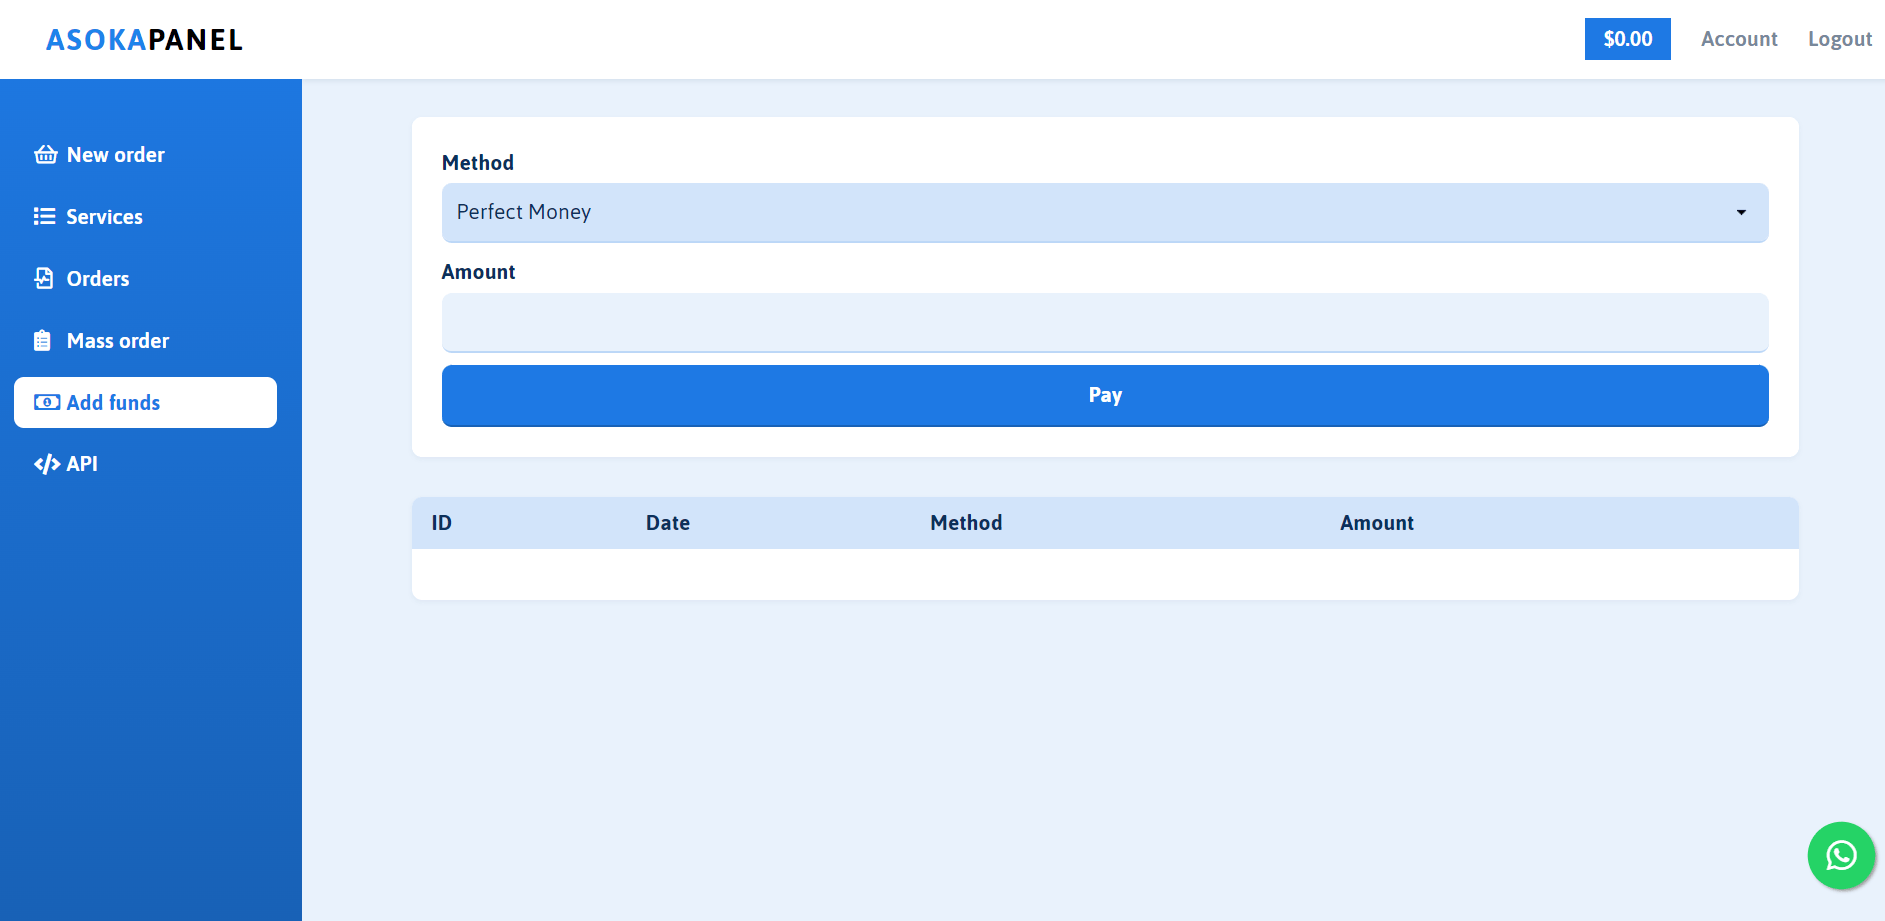The width and height of the screenshot is (1885, 921).
Task: Click the AsokaPanel logo
Action: (144, 40)
